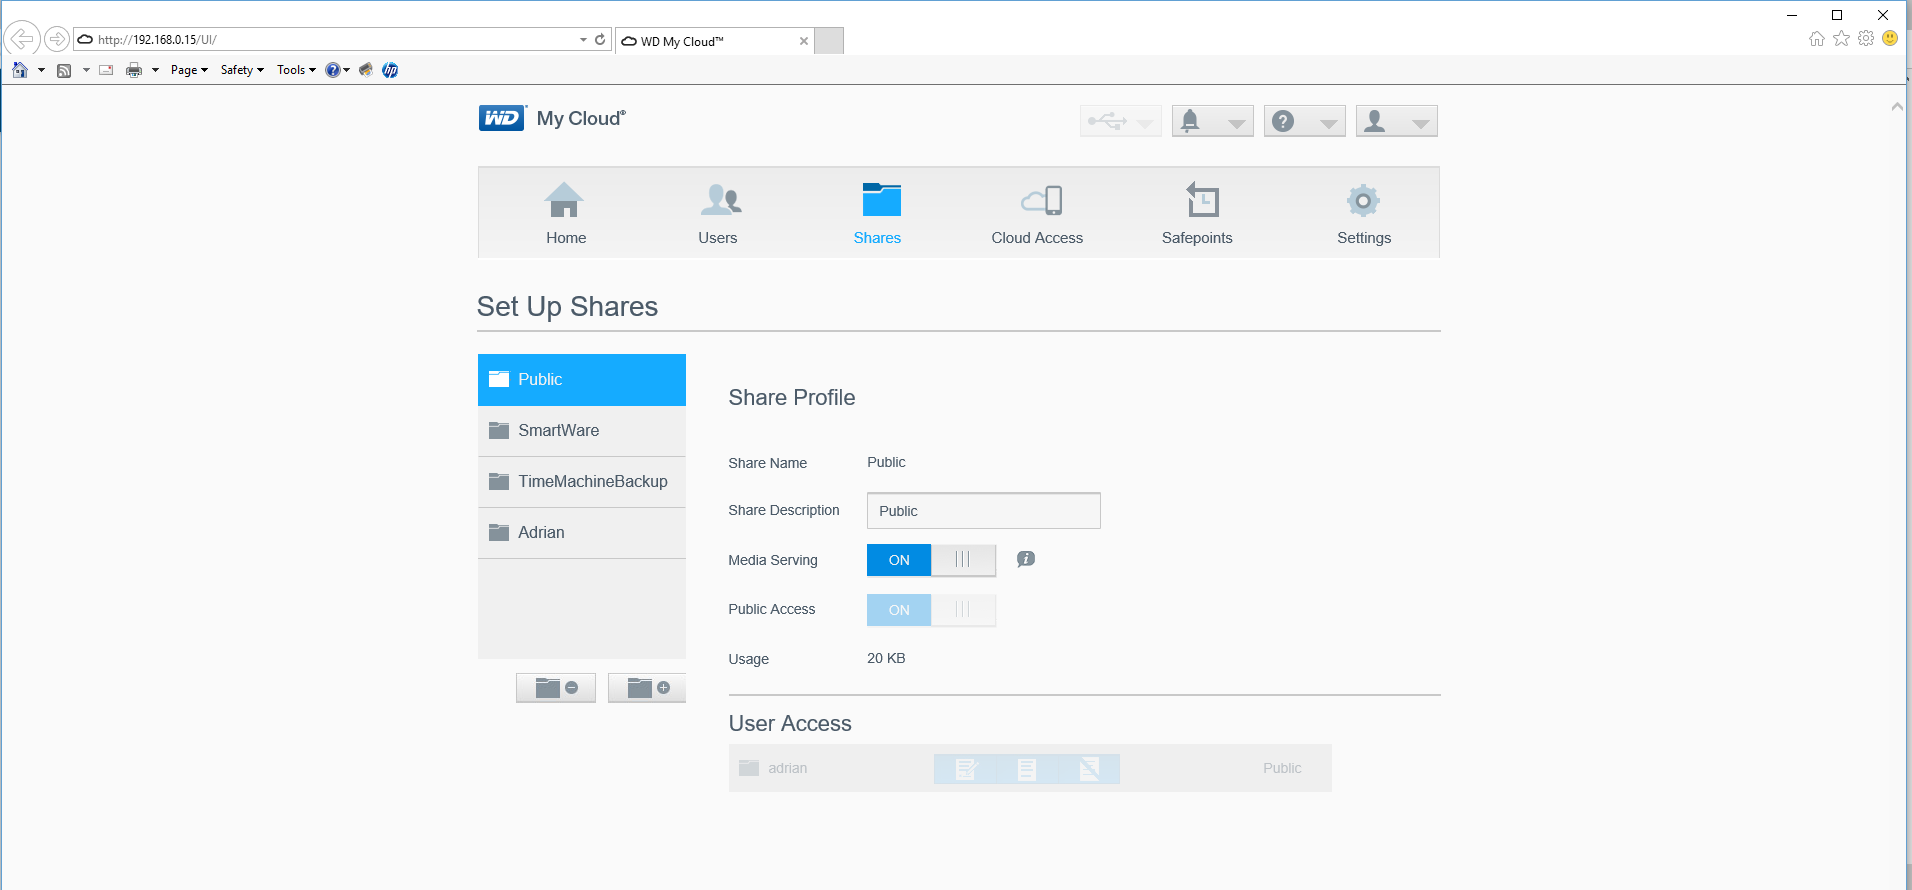
Task: Expand the browser Help dropdown arrow
Action: coord(347,70)
